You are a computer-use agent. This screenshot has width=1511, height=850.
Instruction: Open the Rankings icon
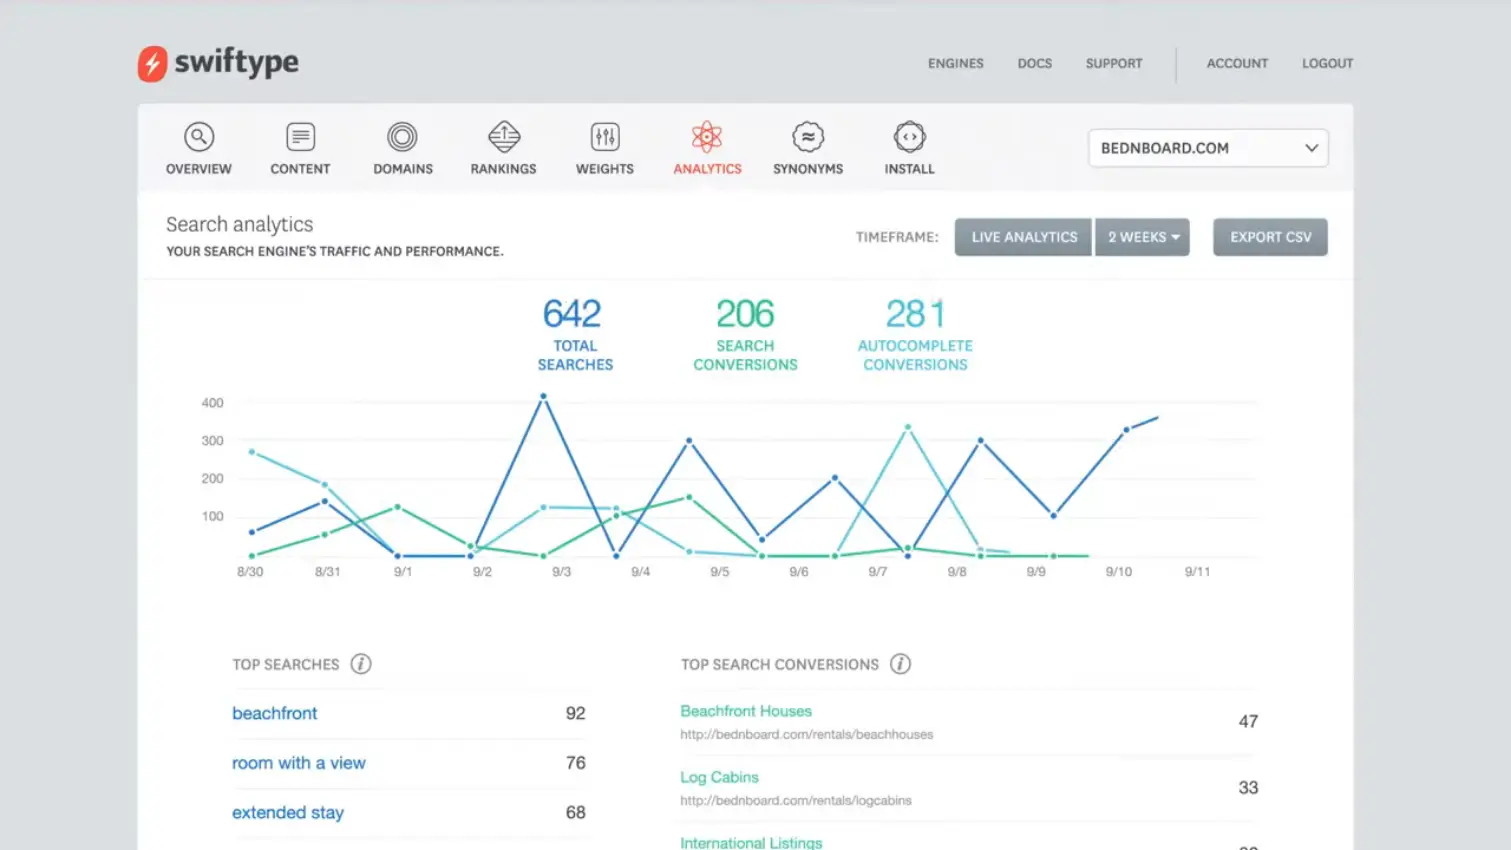pos(504,136)
